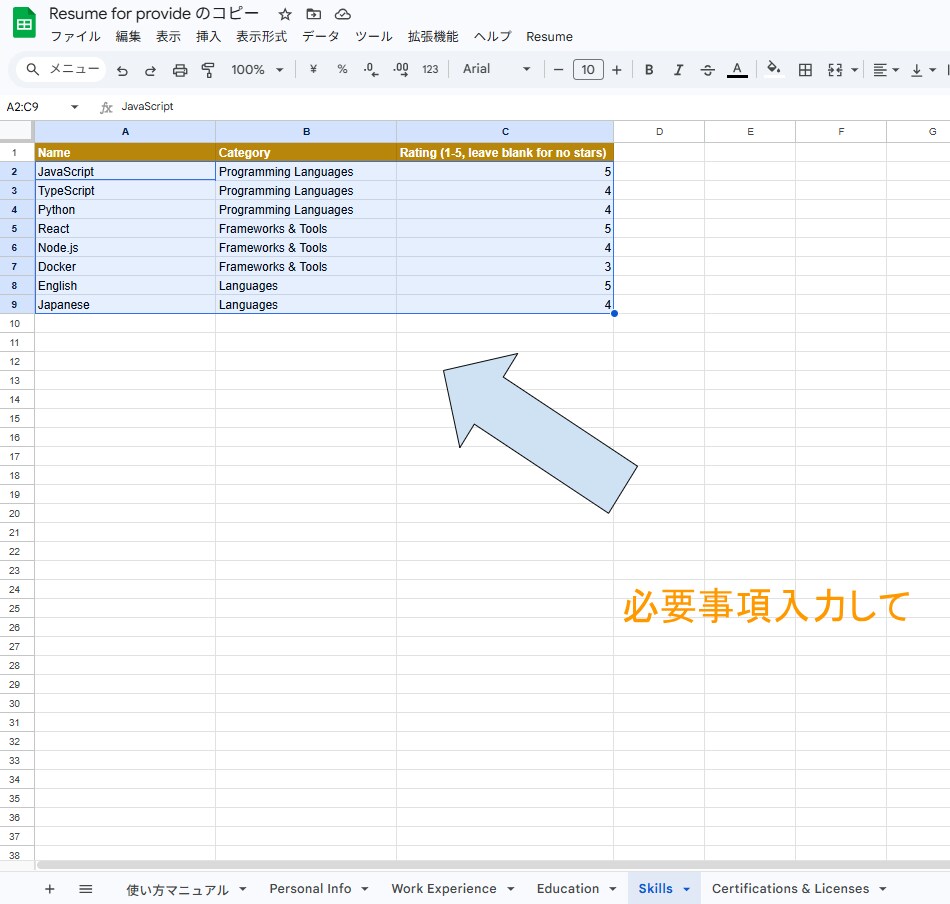Open the 挿入 menu

(x=208, y=36)
